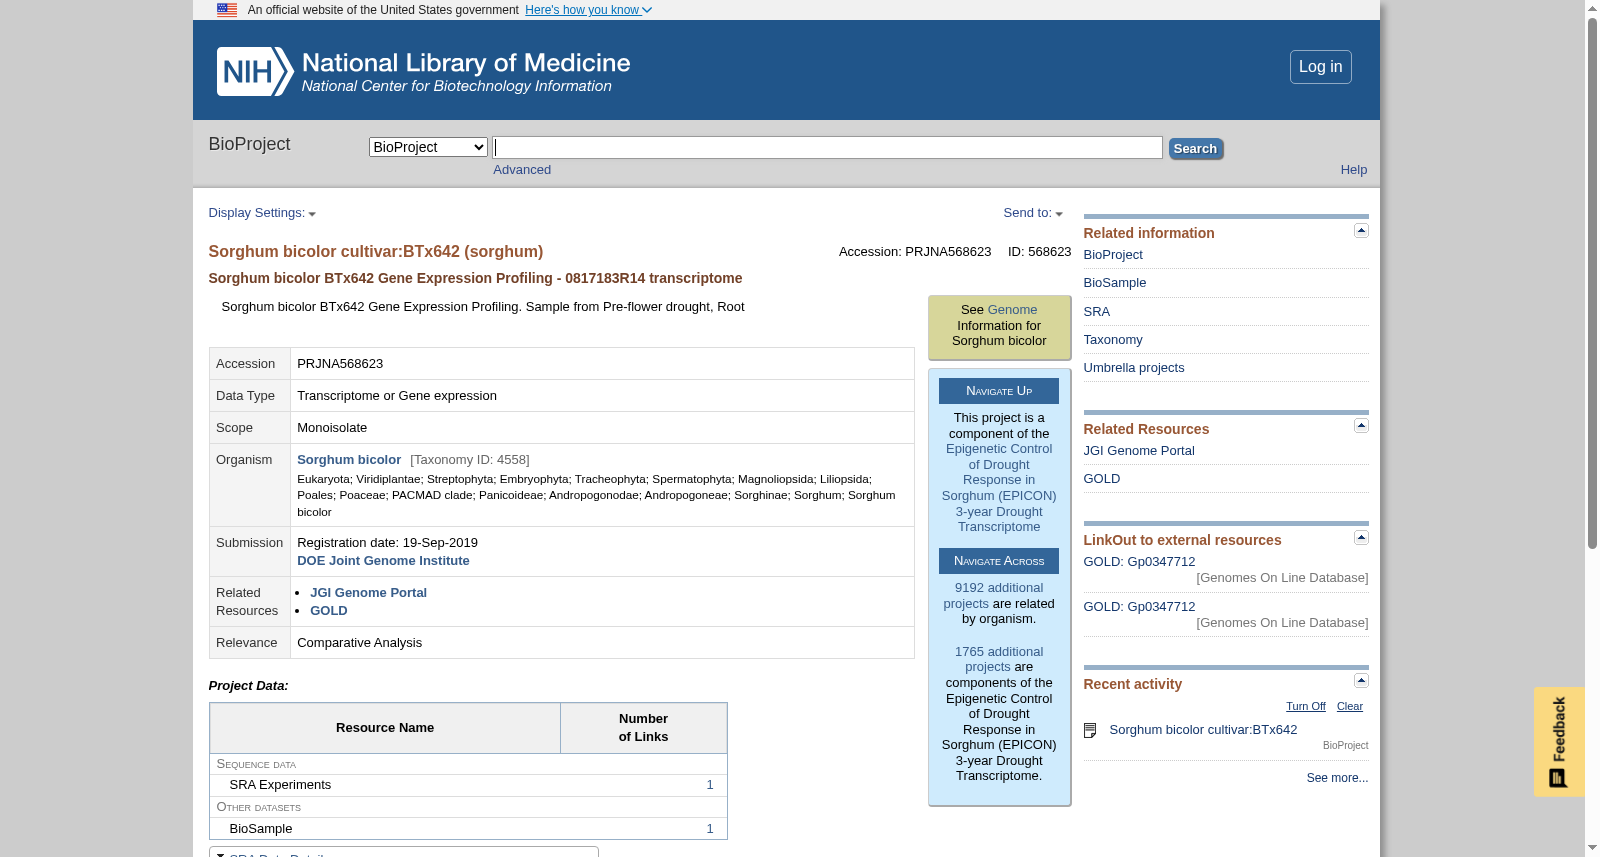Collapse the Recent activity panel toggle
The height and width of the screenshot is (857, 1600).
pos(1361,681)
